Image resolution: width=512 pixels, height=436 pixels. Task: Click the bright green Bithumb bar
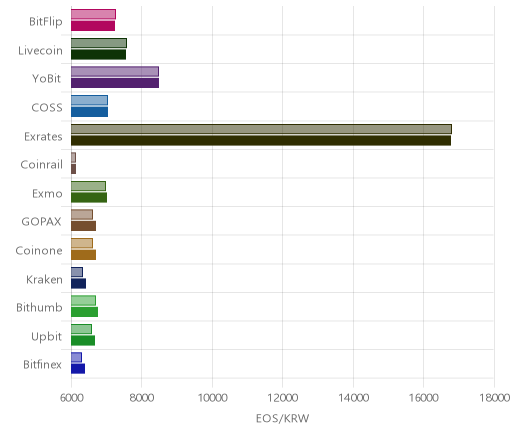click(84, 312)
